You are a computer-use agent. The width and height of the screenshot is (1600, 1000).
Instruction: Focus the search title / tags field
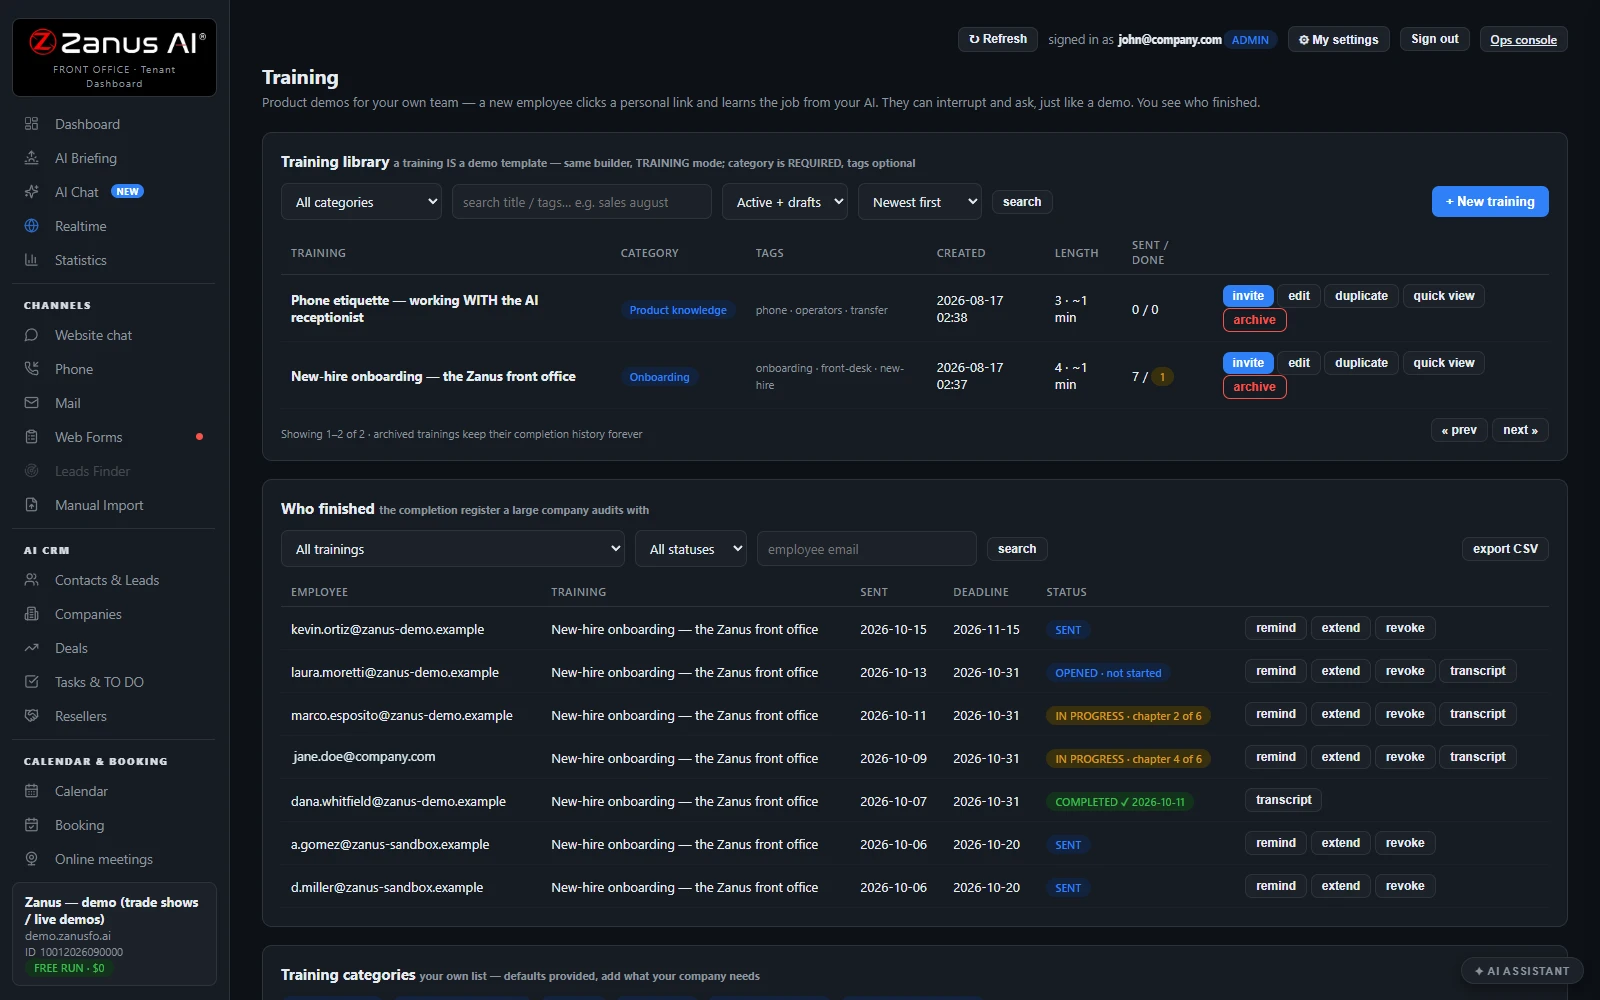[x=582, y=202]
